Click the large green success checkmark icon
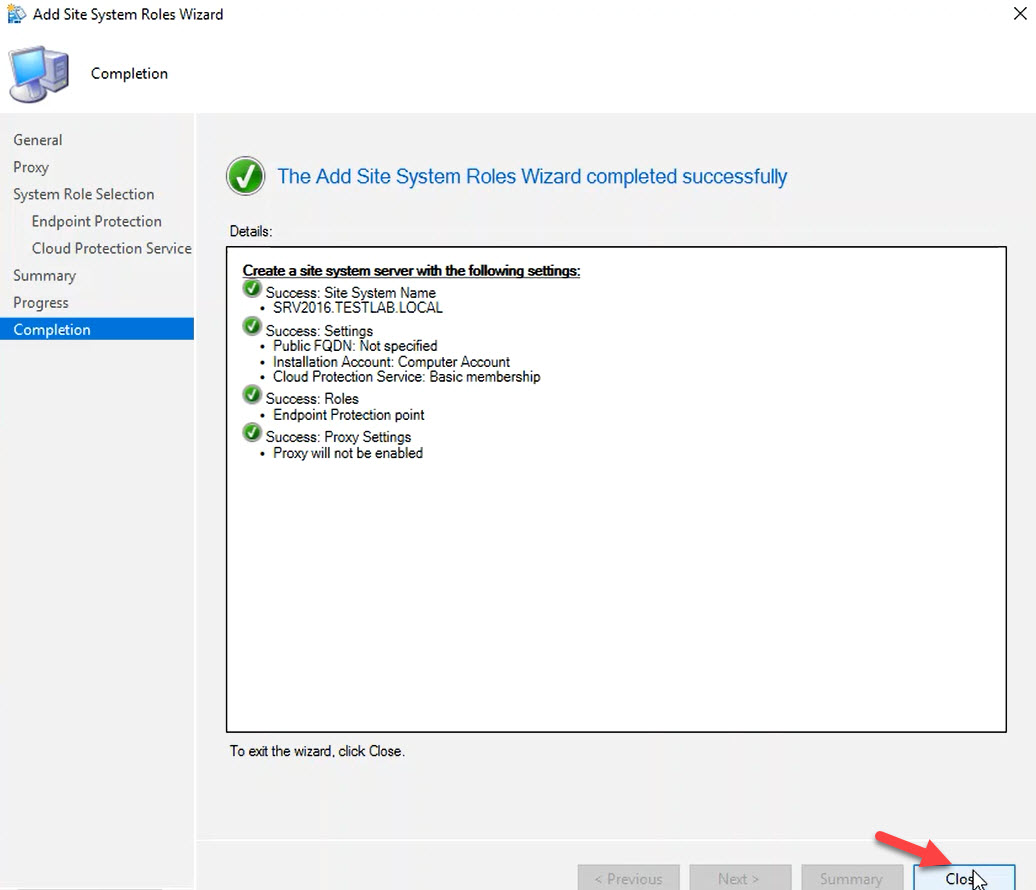 click(x=245, y=176)
